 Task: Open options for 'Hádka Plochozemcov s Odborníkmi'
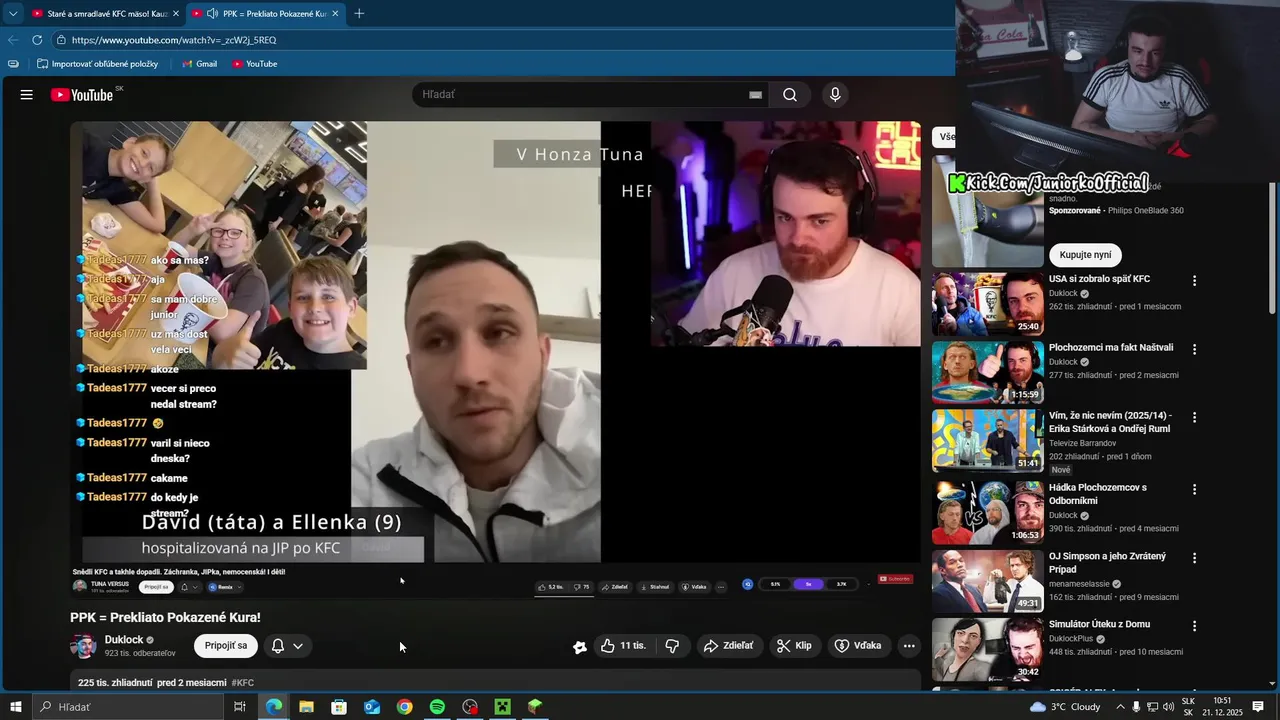(x=1194, y=489)
